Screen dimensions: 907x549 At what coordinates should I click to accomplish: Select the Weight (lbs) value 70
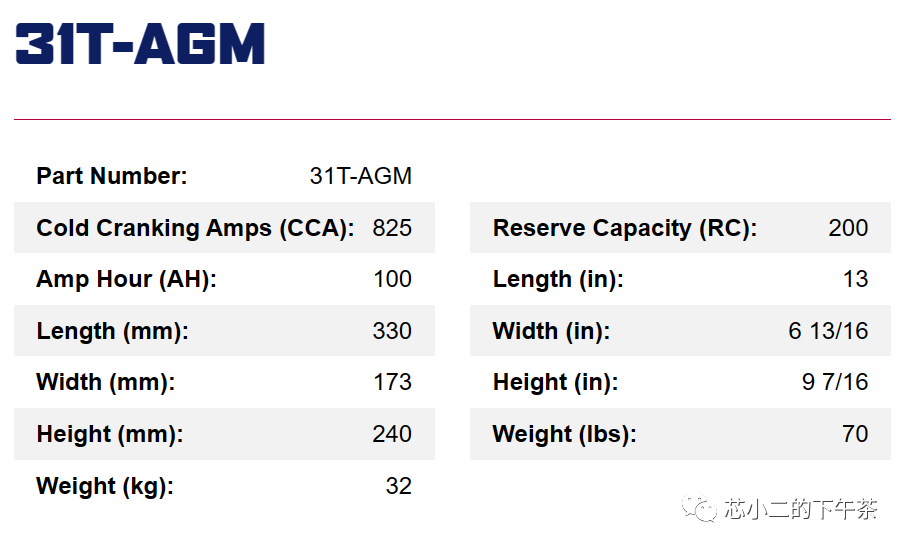pyautogui.click(x=855, y=434)
